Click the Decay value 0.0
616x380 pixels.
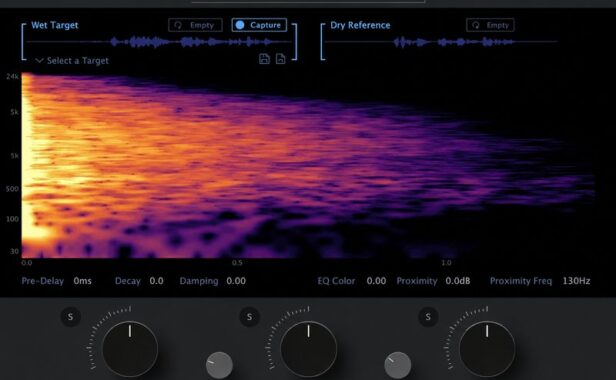(x=156, y=281)
